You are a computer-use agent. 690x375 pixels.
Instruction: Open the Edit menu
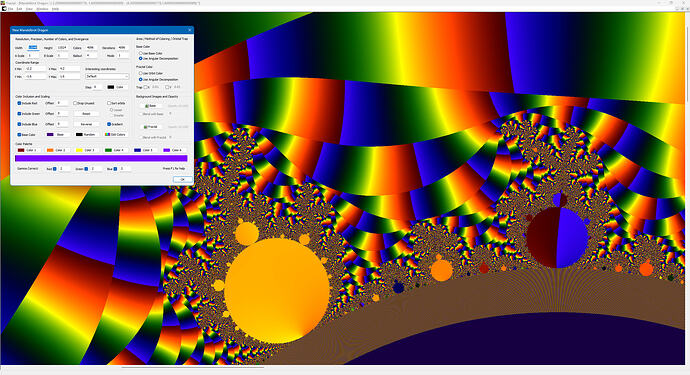coord(19,9)
